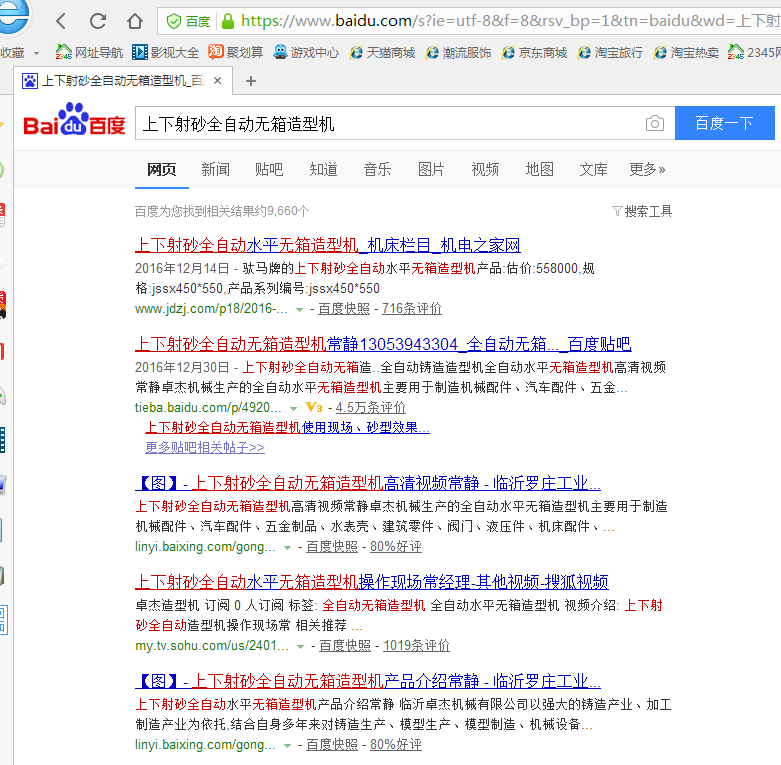Screen dimensions: 781x765
Task: Select the 上下射砂全自动无箱造型机 browser tab
Action: coord(123,81)
